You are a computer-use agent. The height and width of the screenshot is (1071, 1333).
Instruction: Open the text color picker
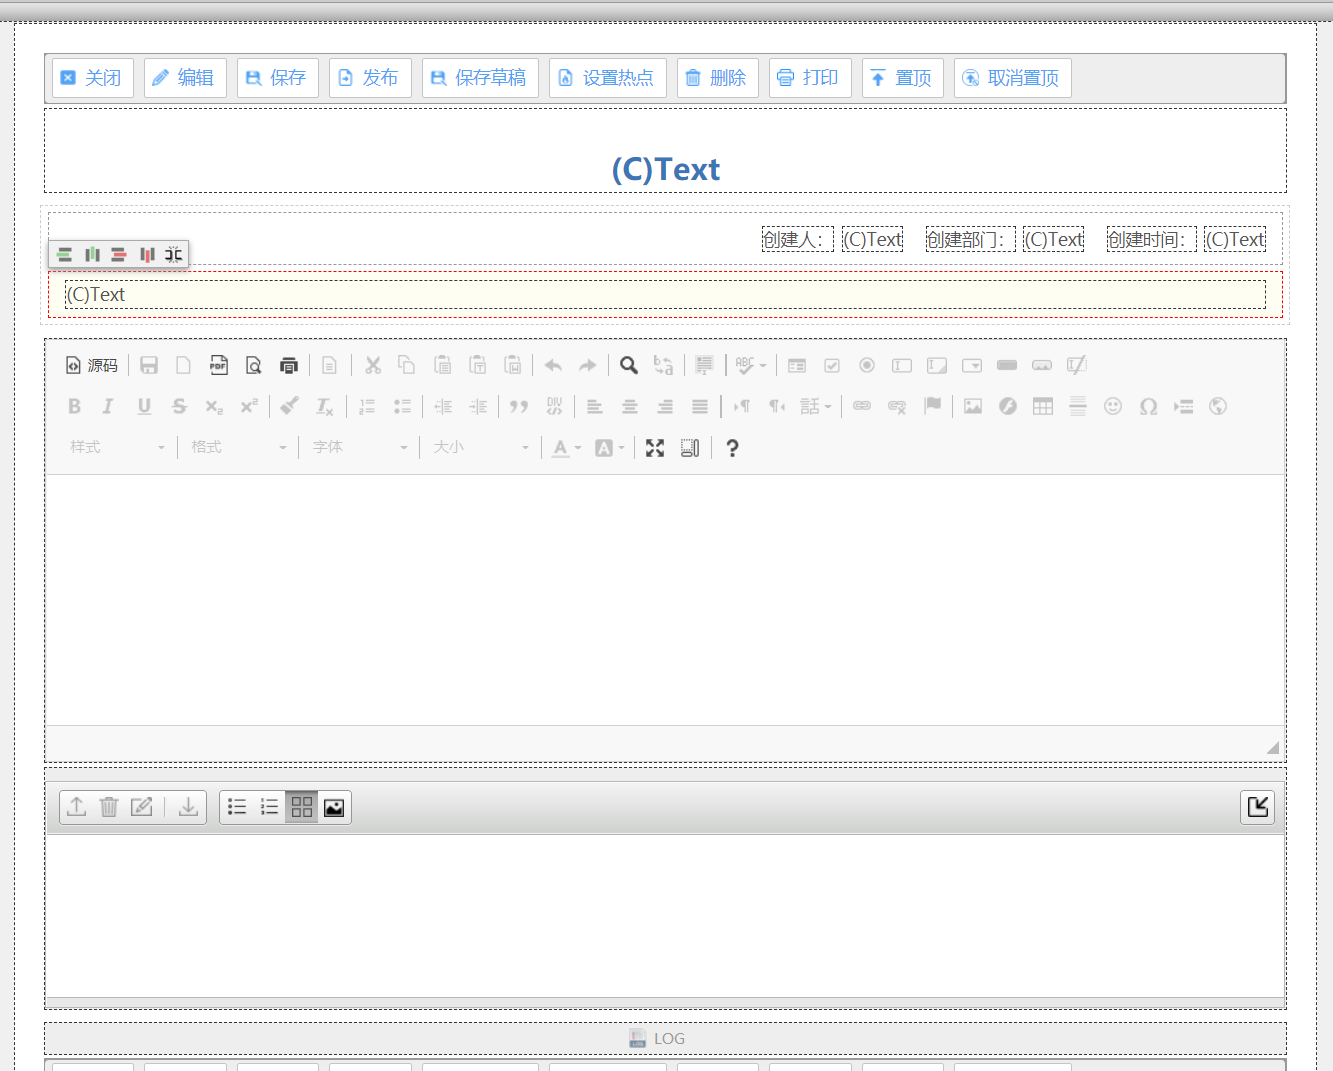(x=566, y=448)
